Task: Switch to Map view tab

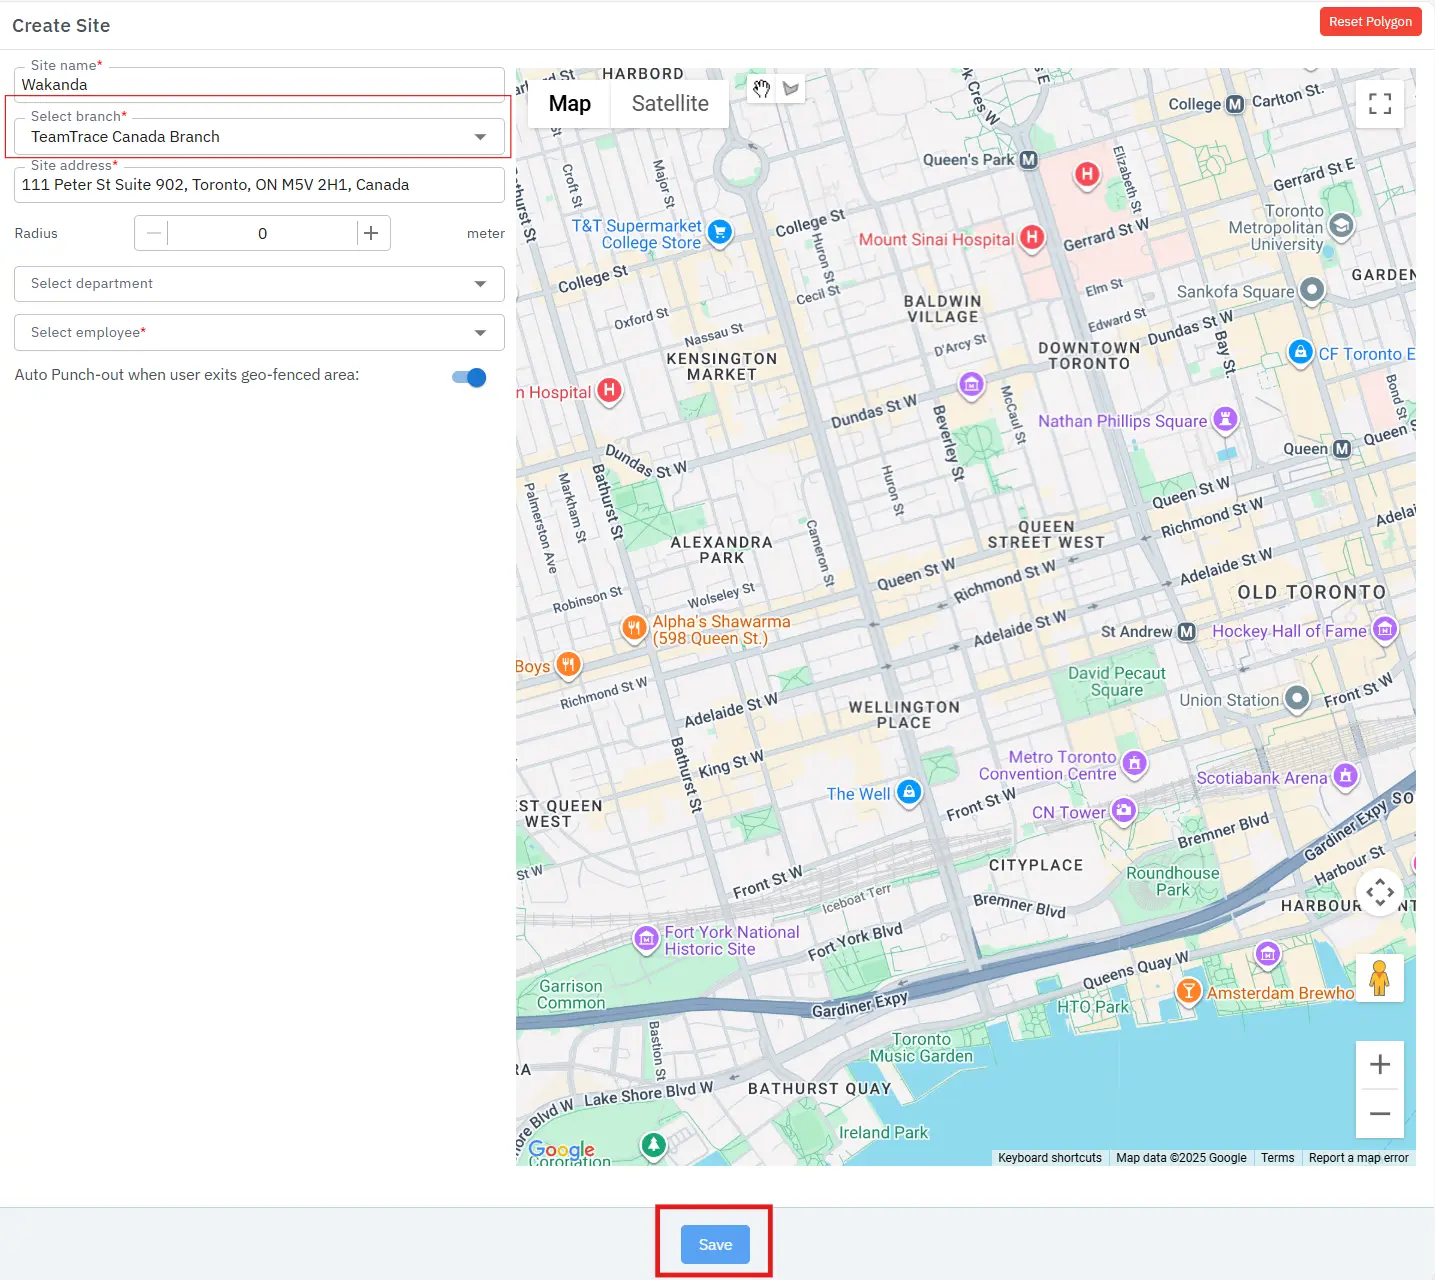Action: tap(569, 104)
